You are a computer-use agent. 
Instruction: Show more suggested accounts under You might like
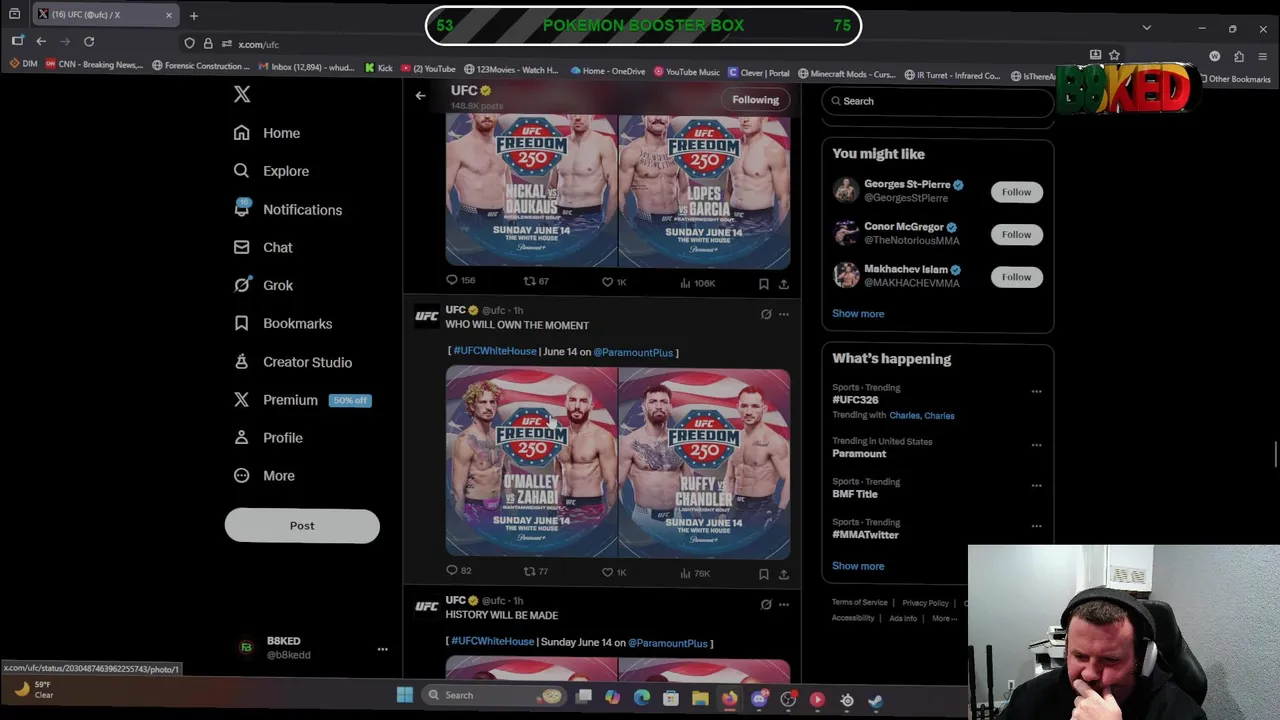858,314
